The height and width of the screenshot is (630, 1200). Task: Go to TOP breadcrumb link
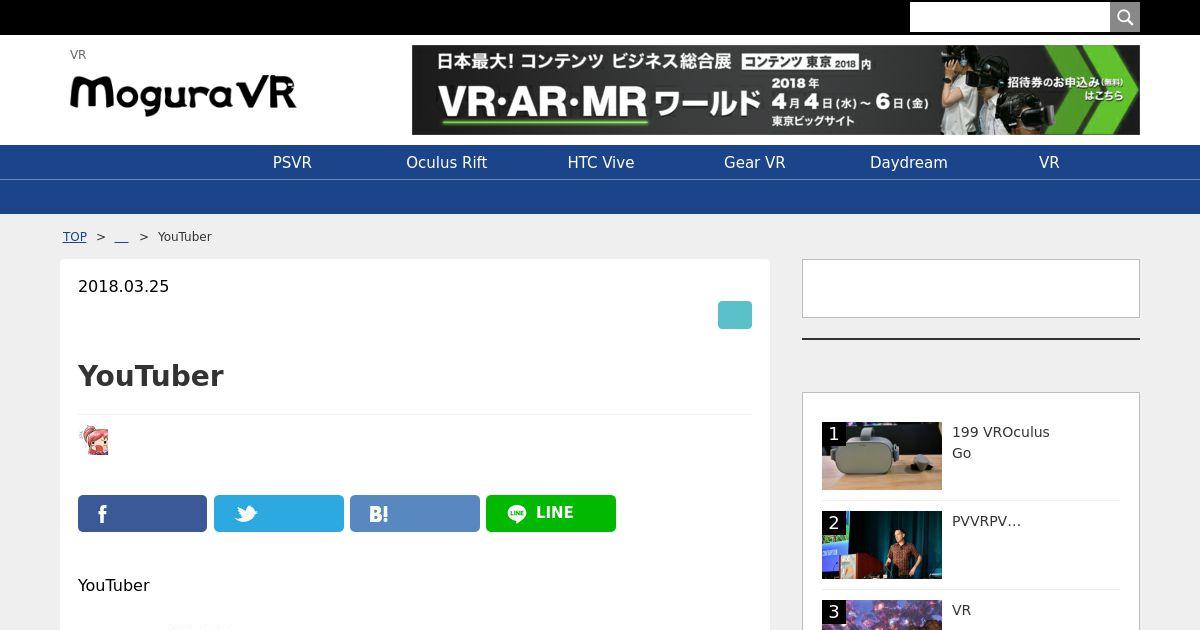75,237
